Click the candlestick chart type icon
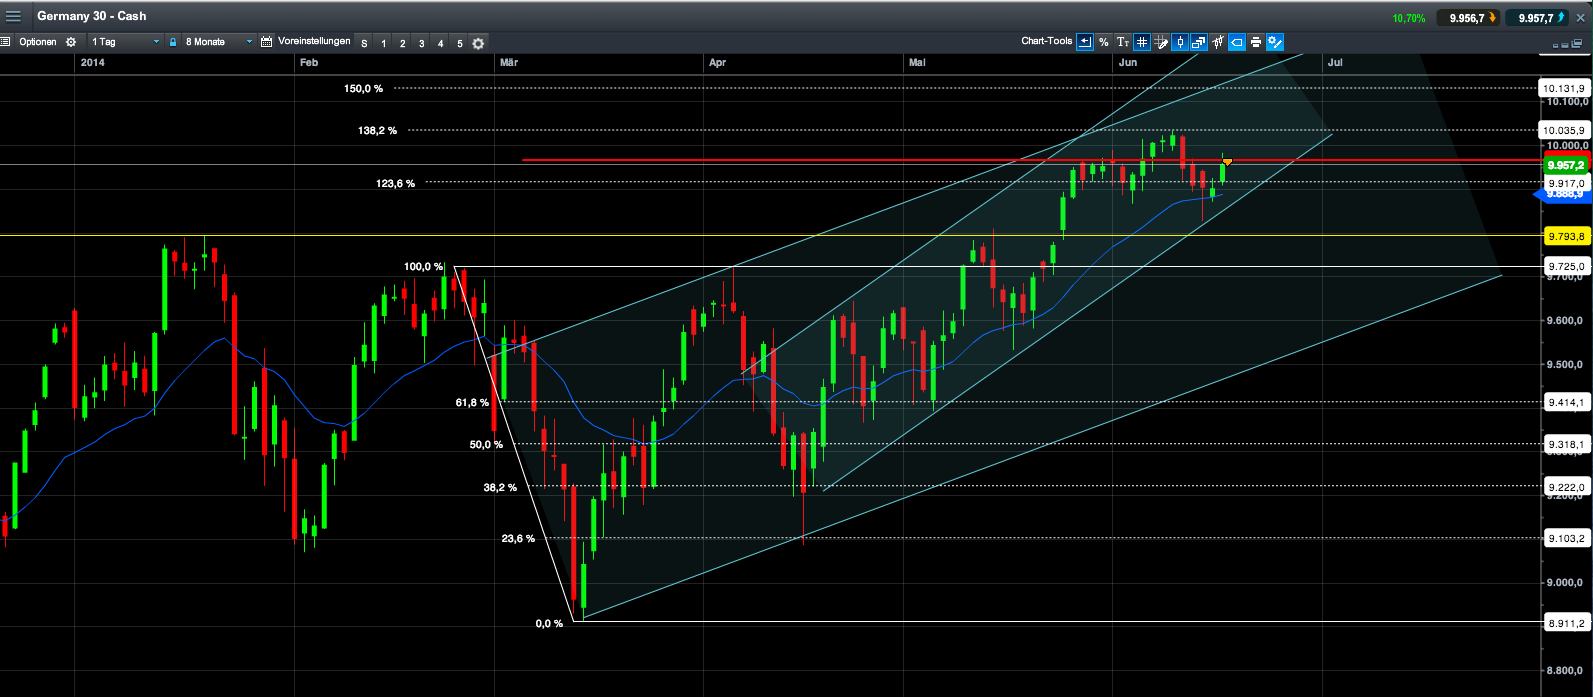The image size is (1593, 697). tap(1180, 42)
